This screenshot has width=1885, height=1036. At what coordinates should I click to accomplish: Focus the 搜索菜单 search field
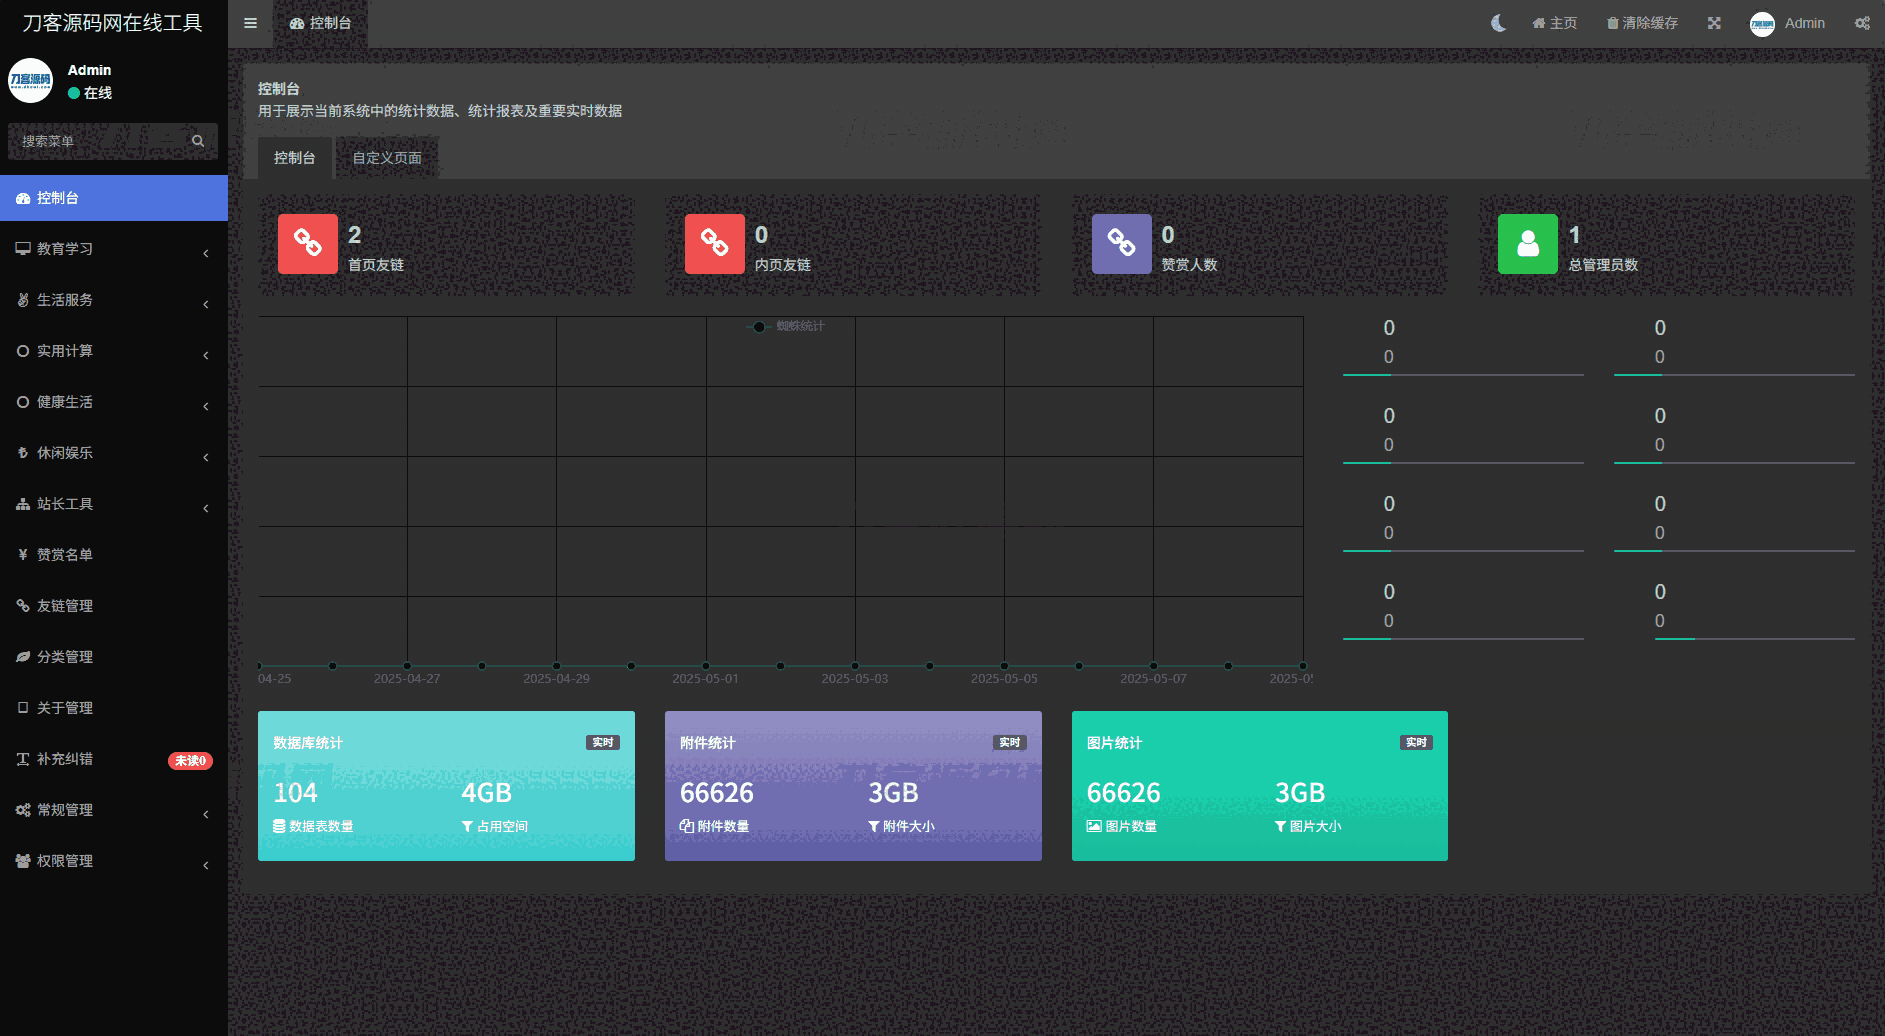100,141
